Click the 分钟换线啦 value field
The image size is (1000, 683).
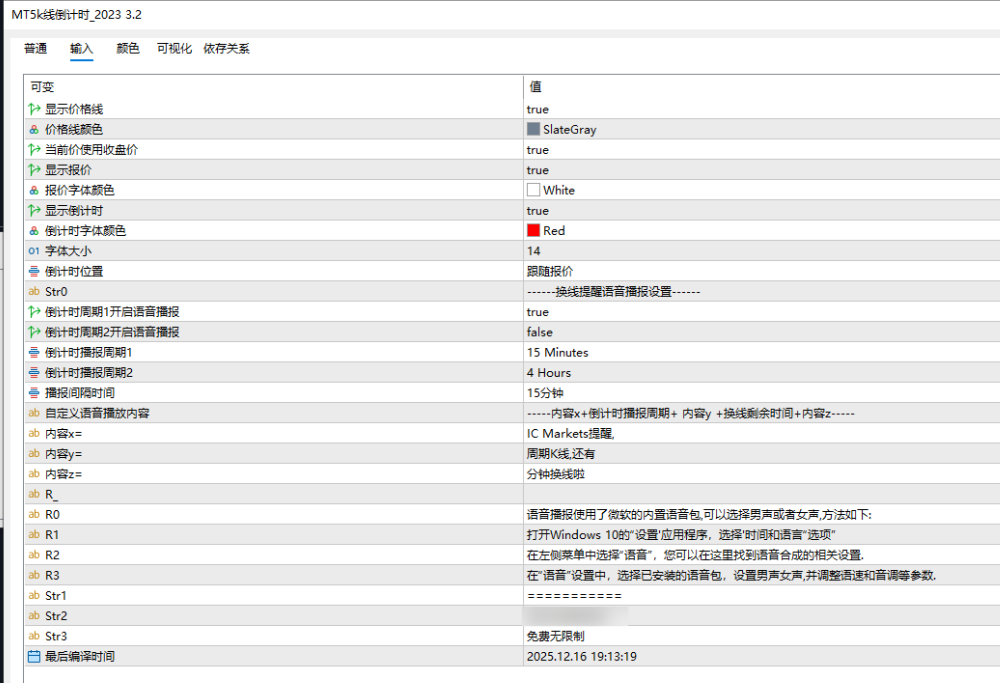761,474
